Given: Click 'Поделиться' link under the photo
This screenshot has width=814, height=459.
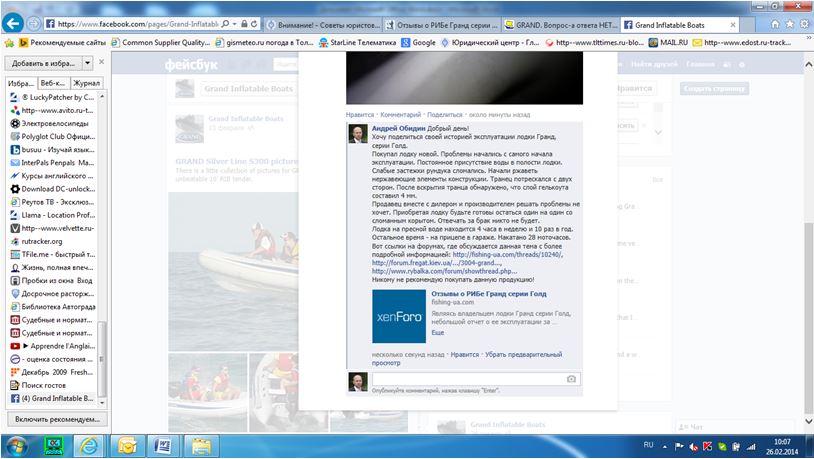Looking at the screenshot, I should click(x=445, y=115).
